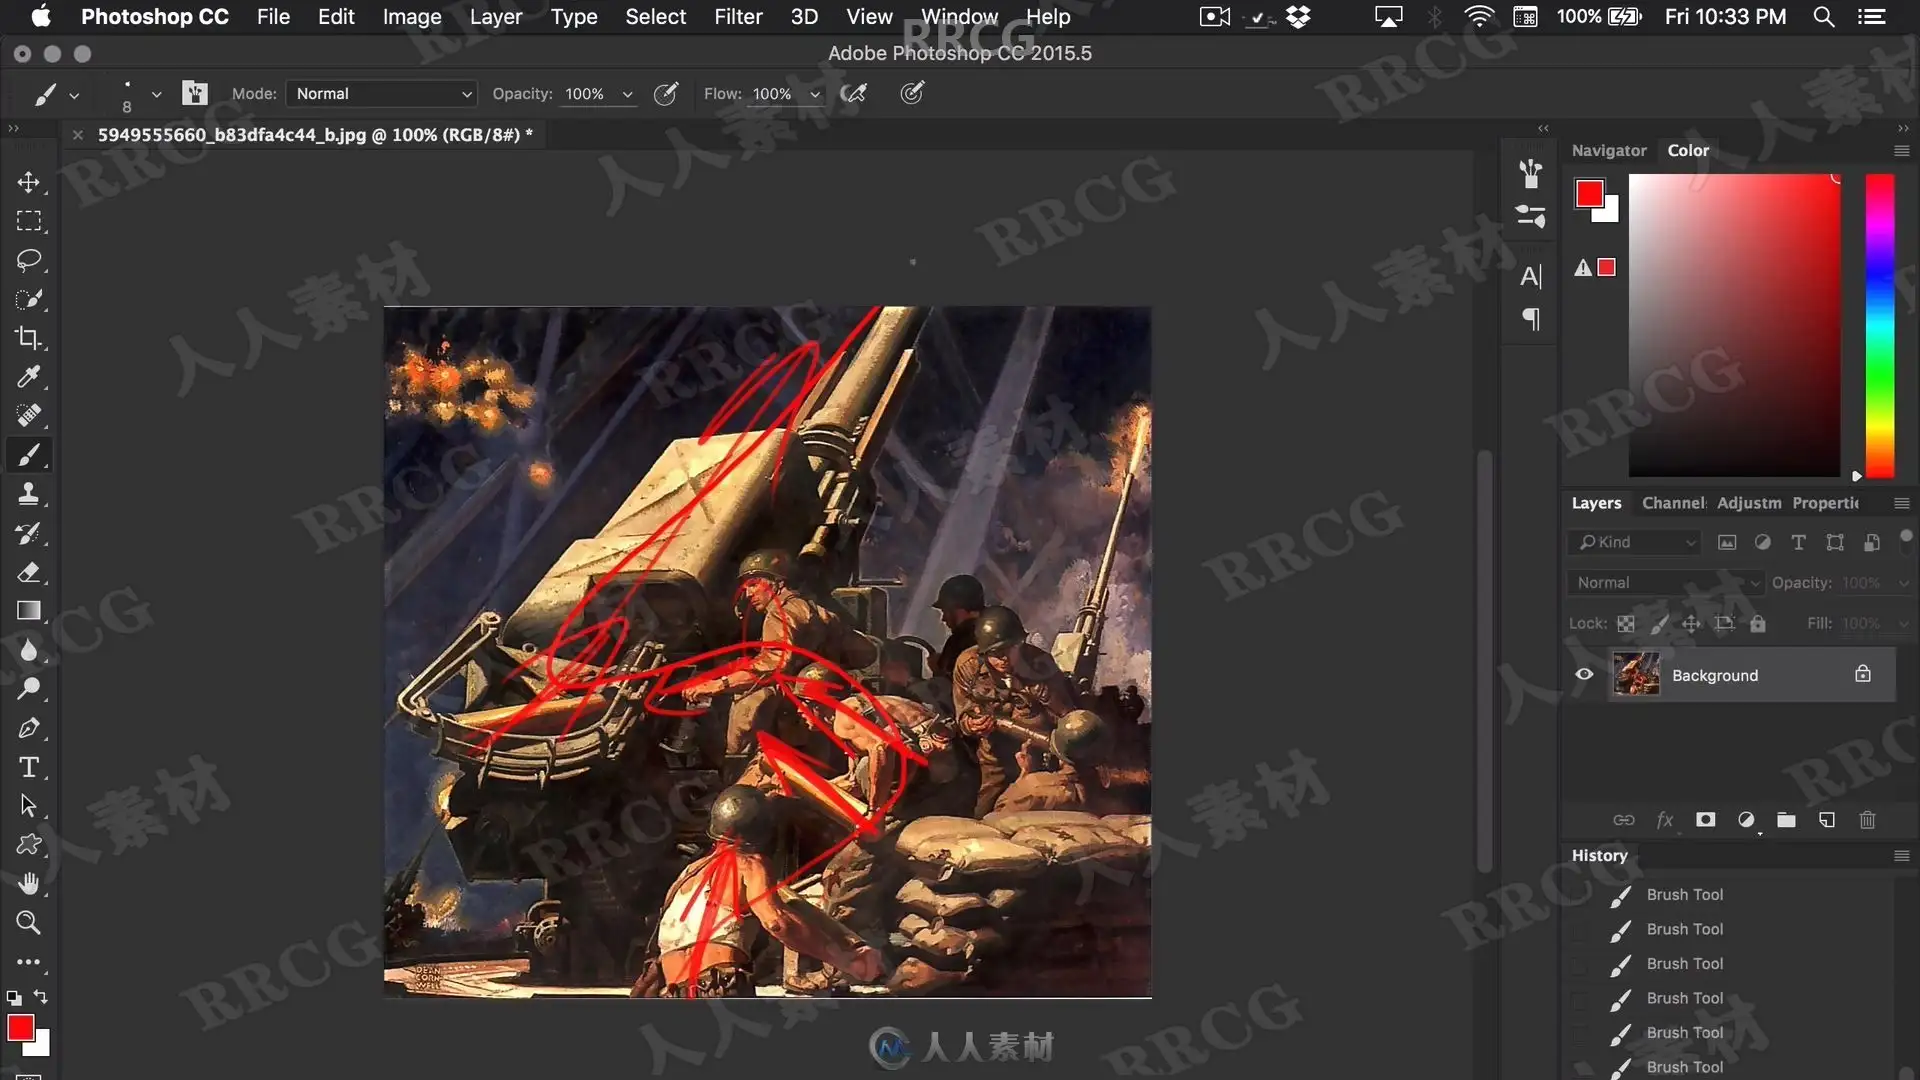
Task: Open the Filter menu
Action: [738, 16]
